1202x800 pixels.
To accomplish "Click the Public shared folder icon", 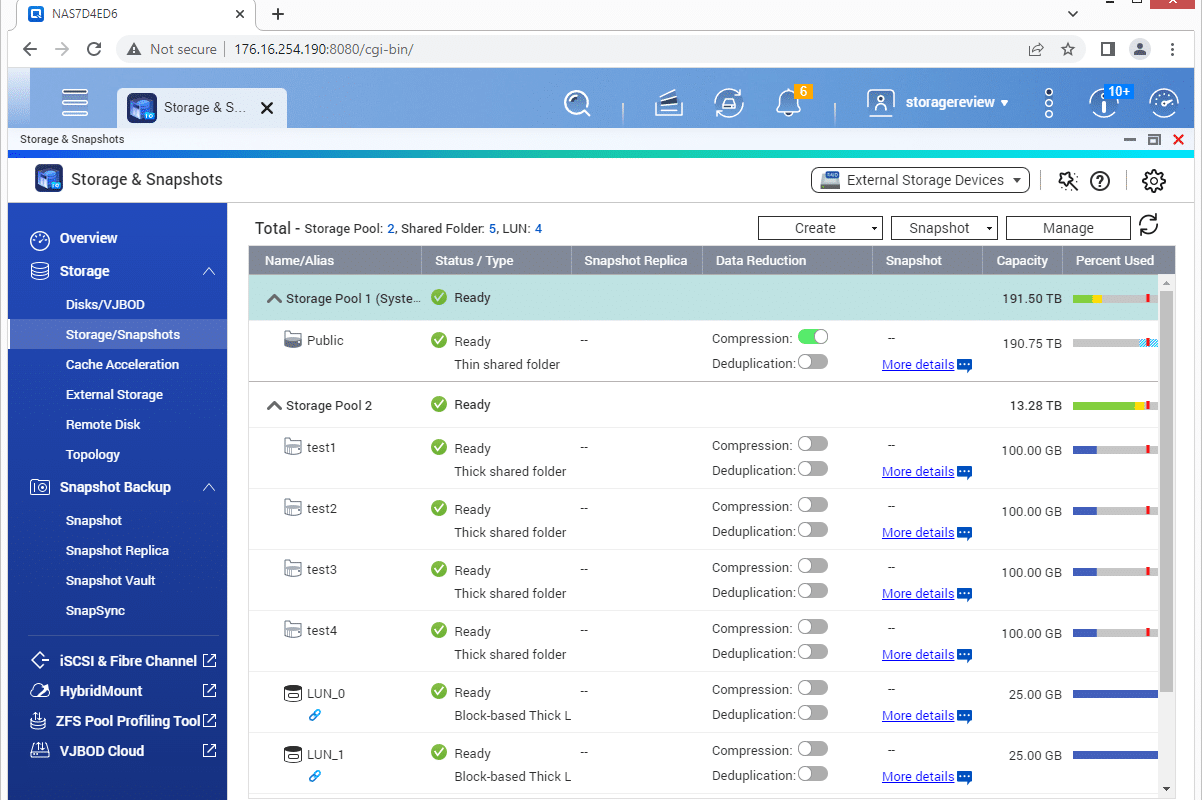I will (x=293, y=340).
